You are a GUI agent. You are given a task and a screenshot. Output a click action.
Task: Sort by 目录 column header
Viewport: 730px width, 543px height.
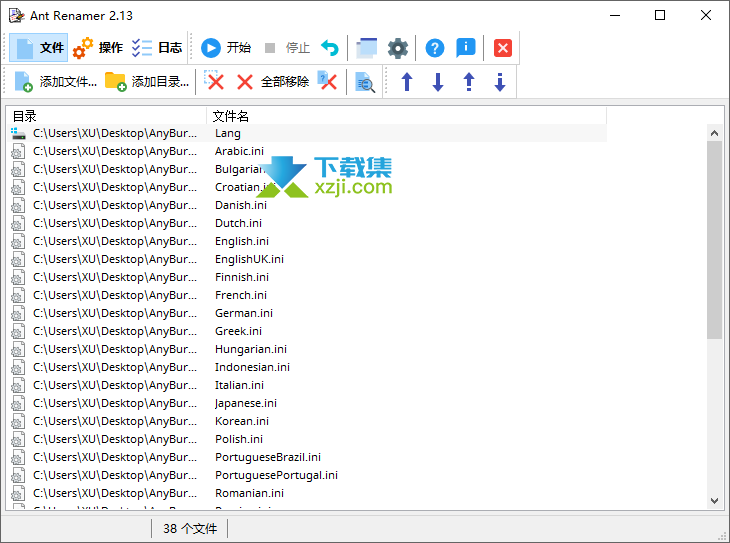[x=106, y=115]
